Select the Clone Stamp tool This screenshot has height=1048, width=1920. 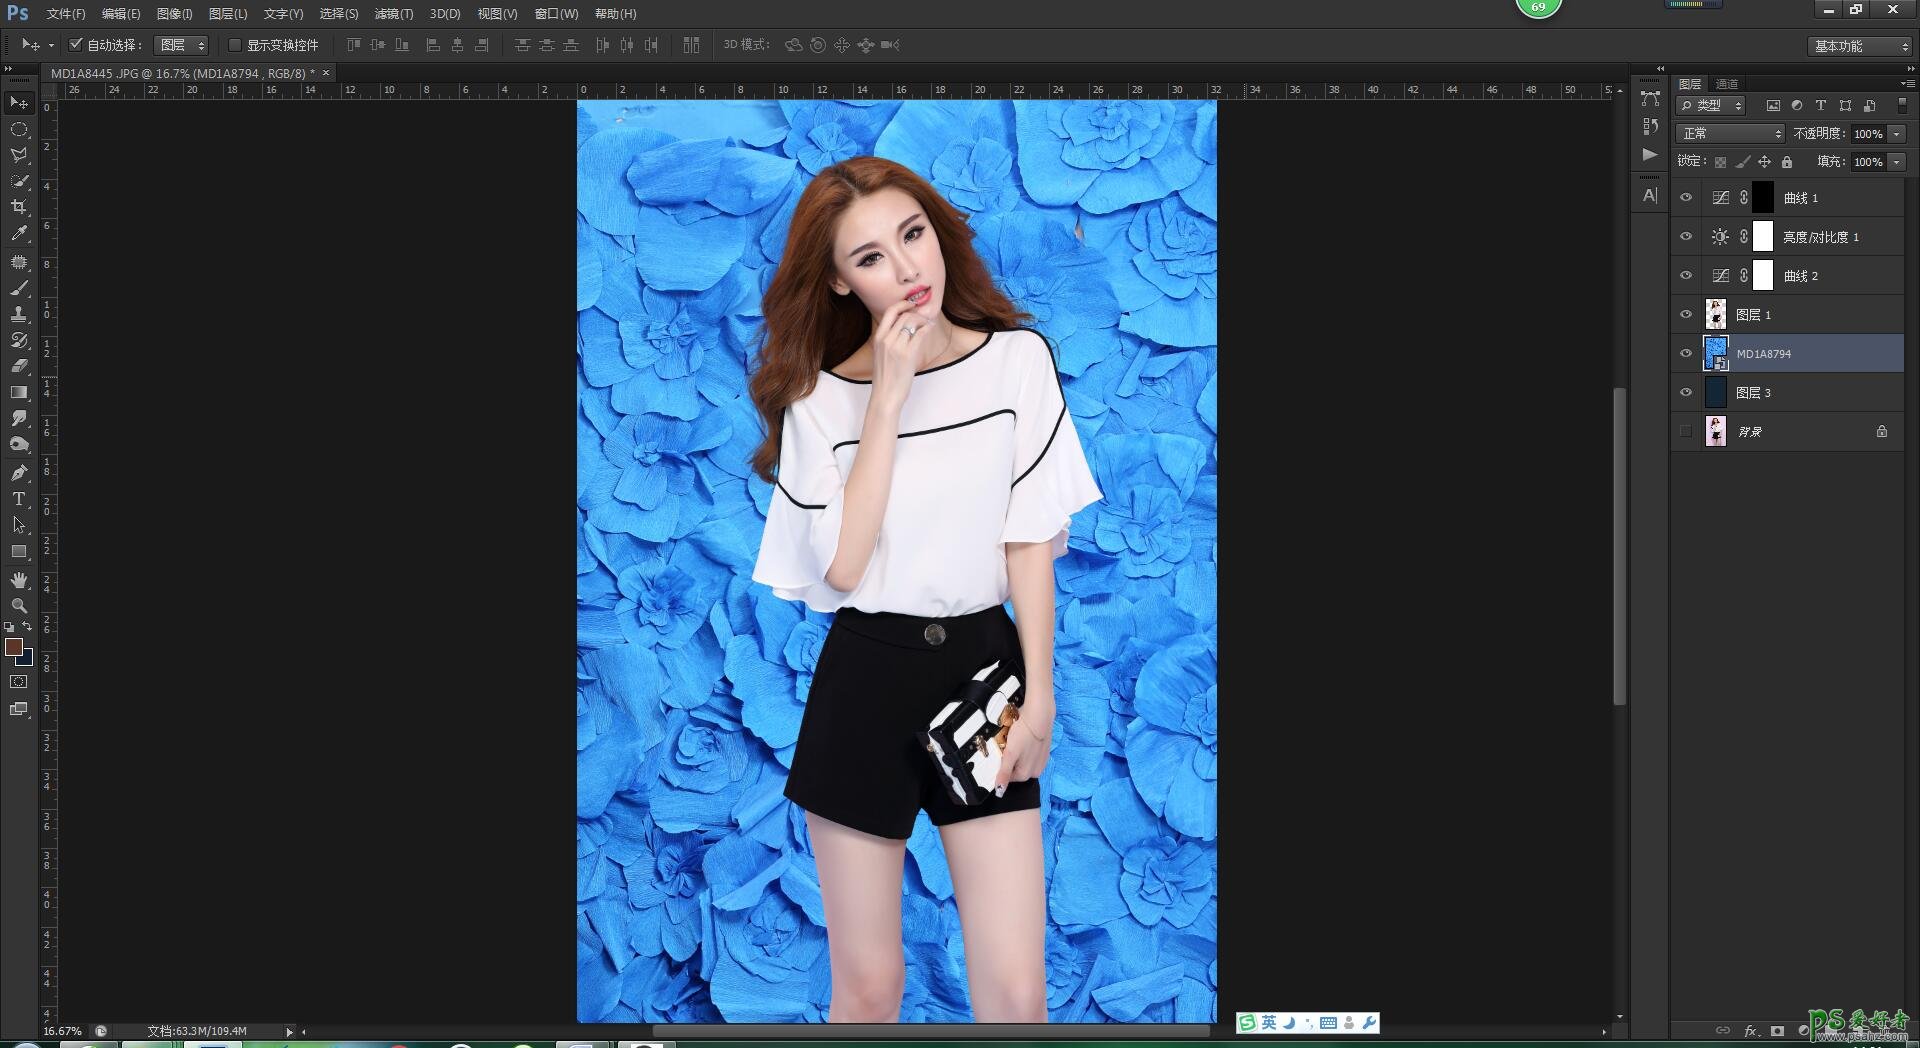pos(19,314)
